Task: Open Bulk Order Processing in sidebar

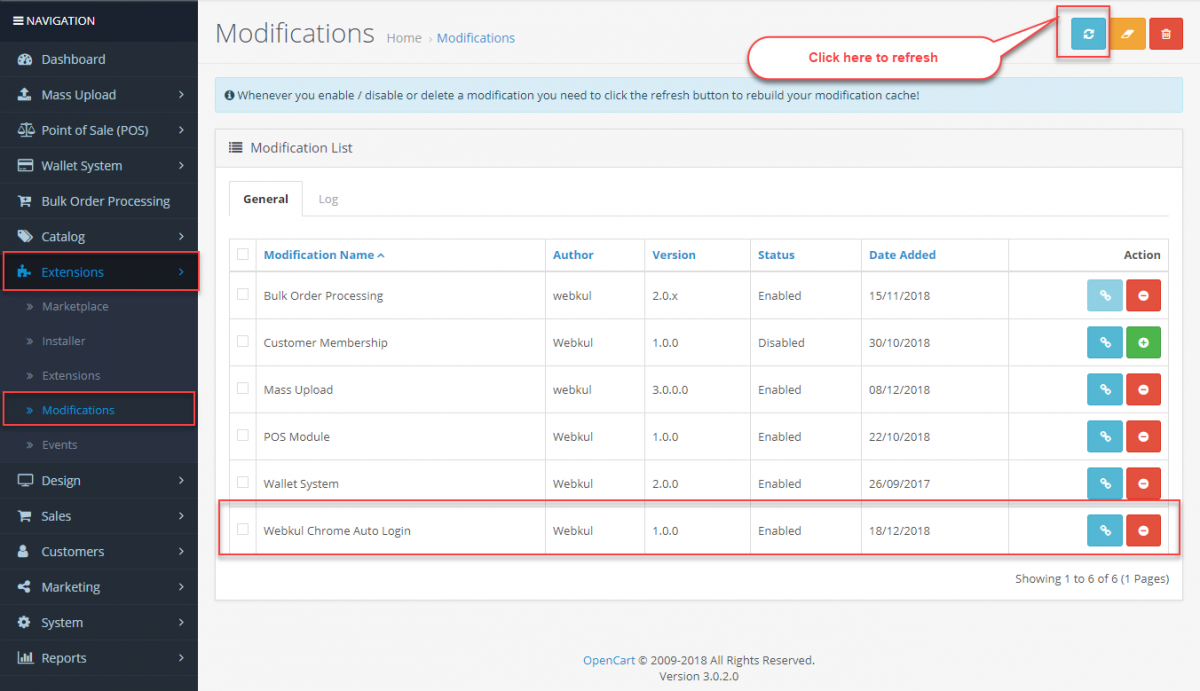Action: 99,202
